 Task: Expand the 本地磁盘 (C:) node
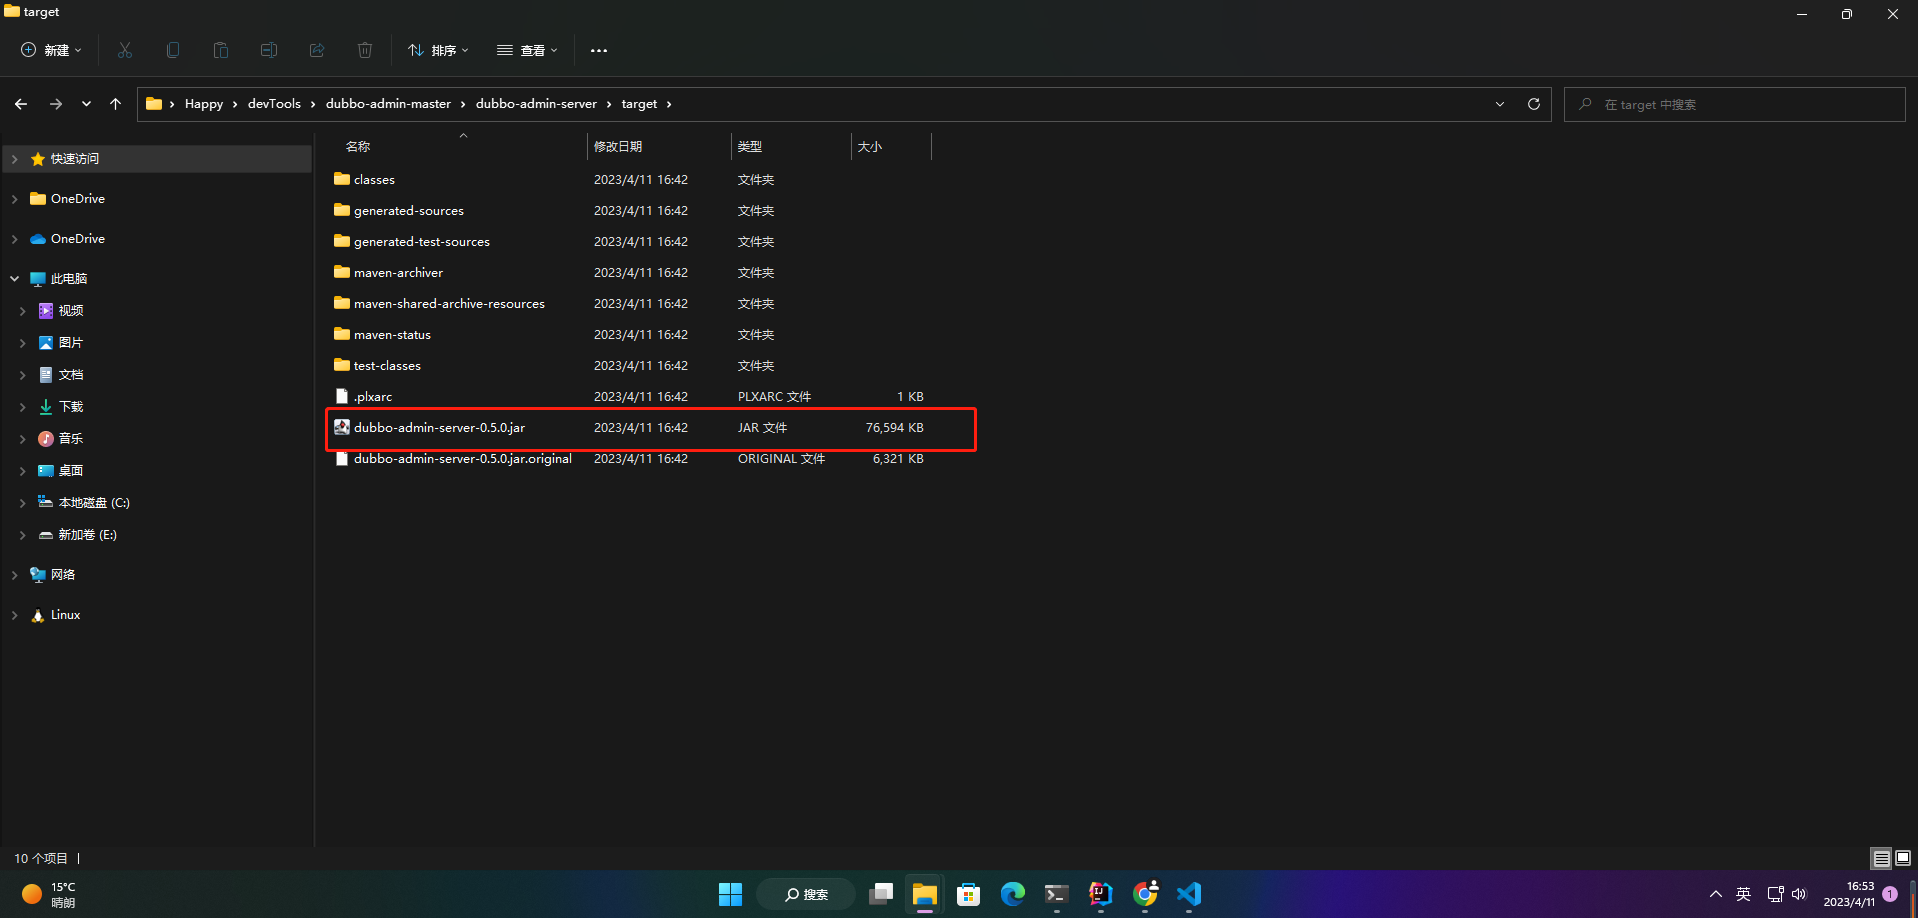tap(22, 503)
